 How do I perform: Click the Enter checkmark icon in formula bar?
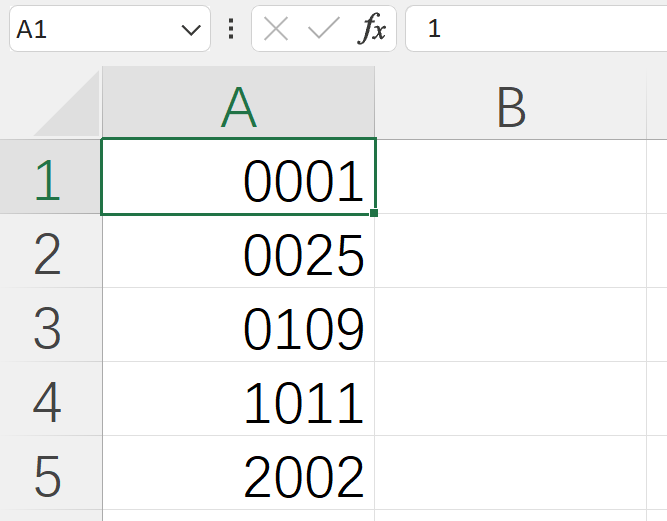[x=323, y=29]
